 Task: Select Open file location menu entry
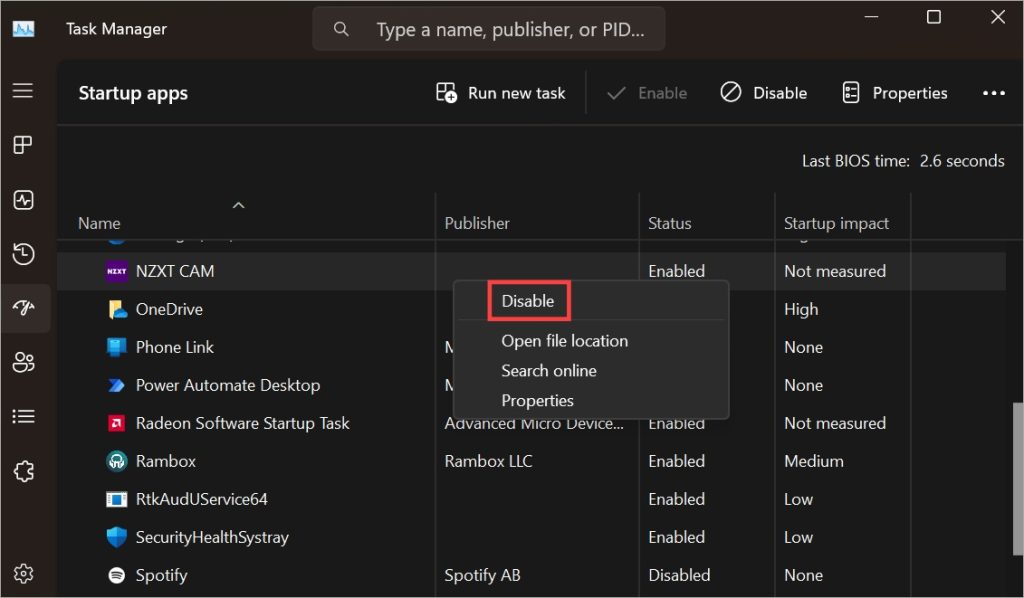(564, 341)
